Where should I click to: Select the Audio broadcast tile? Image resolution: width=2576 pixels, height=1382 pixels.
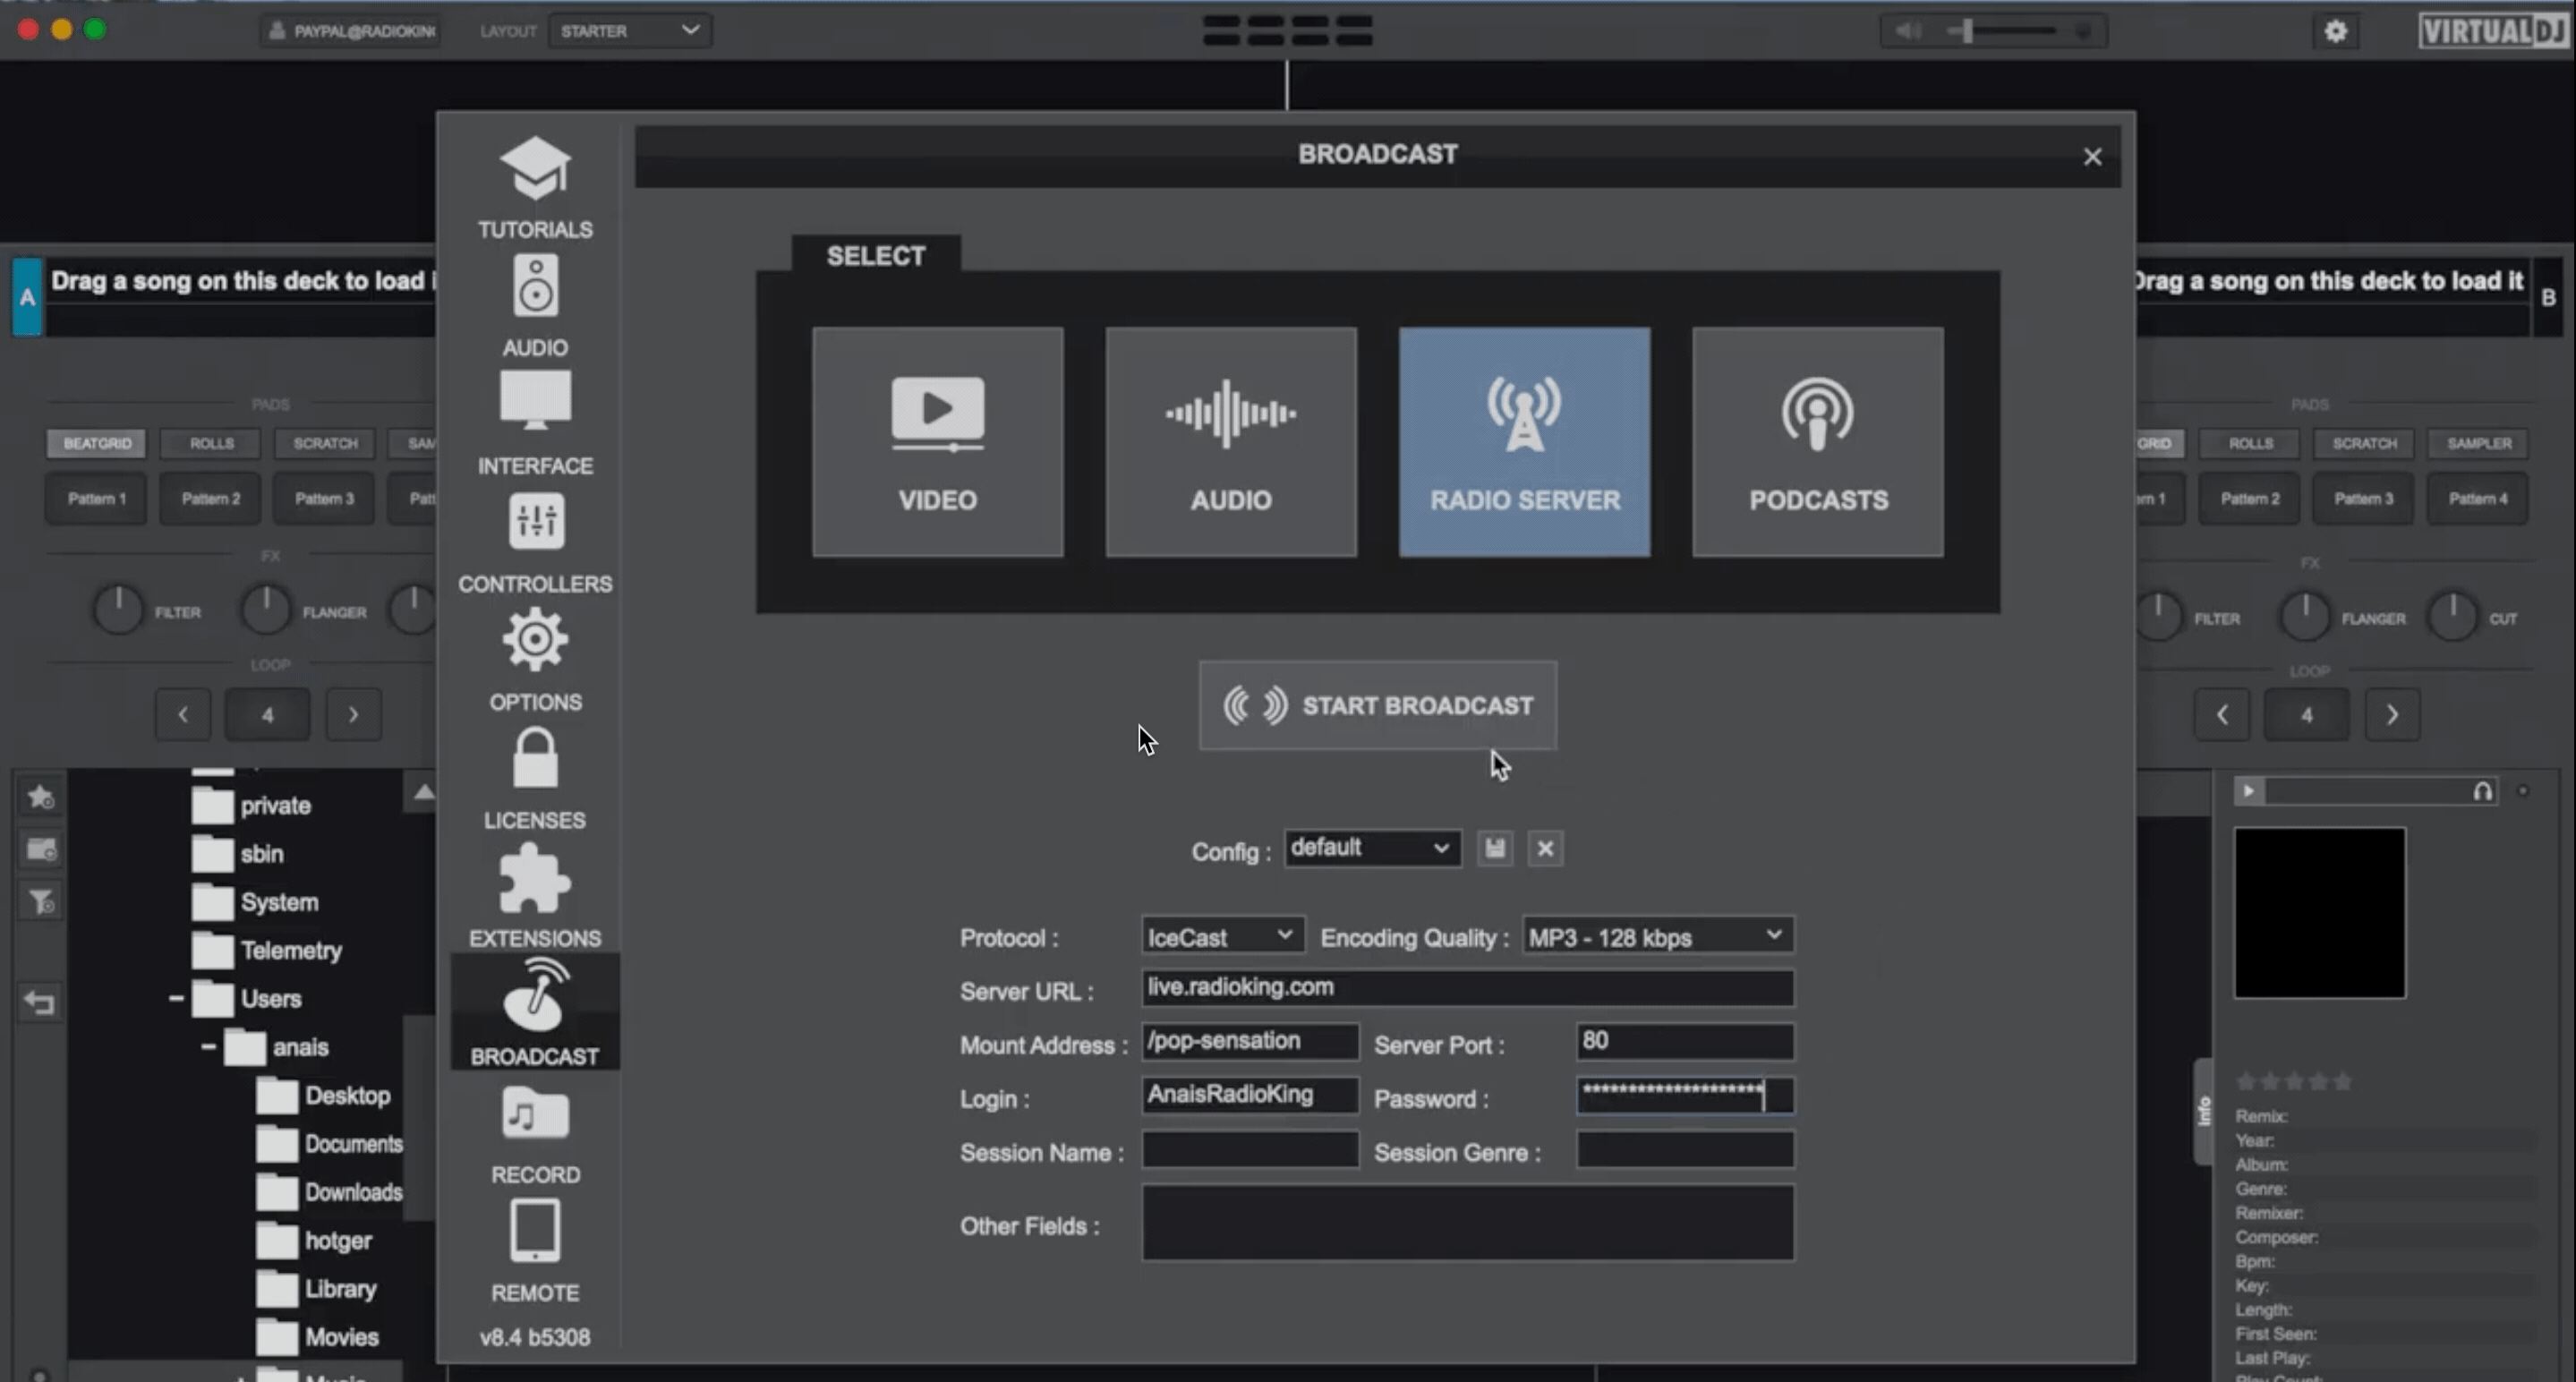(1231, 442)
